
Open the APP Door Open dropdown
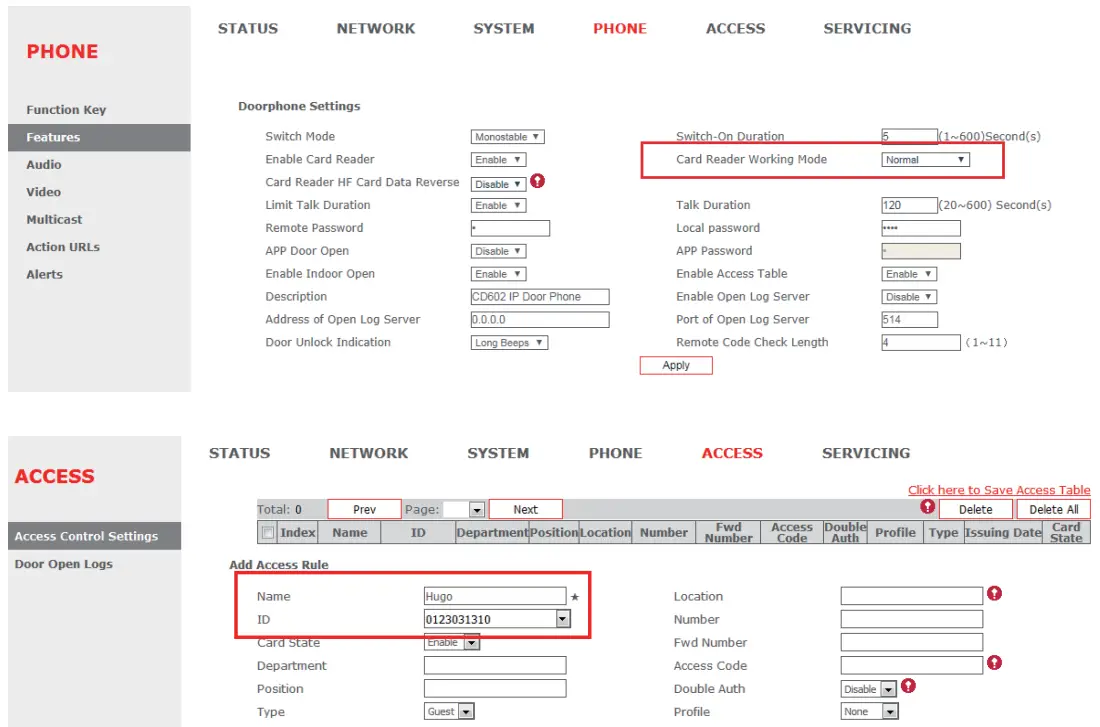pos(498,251)
